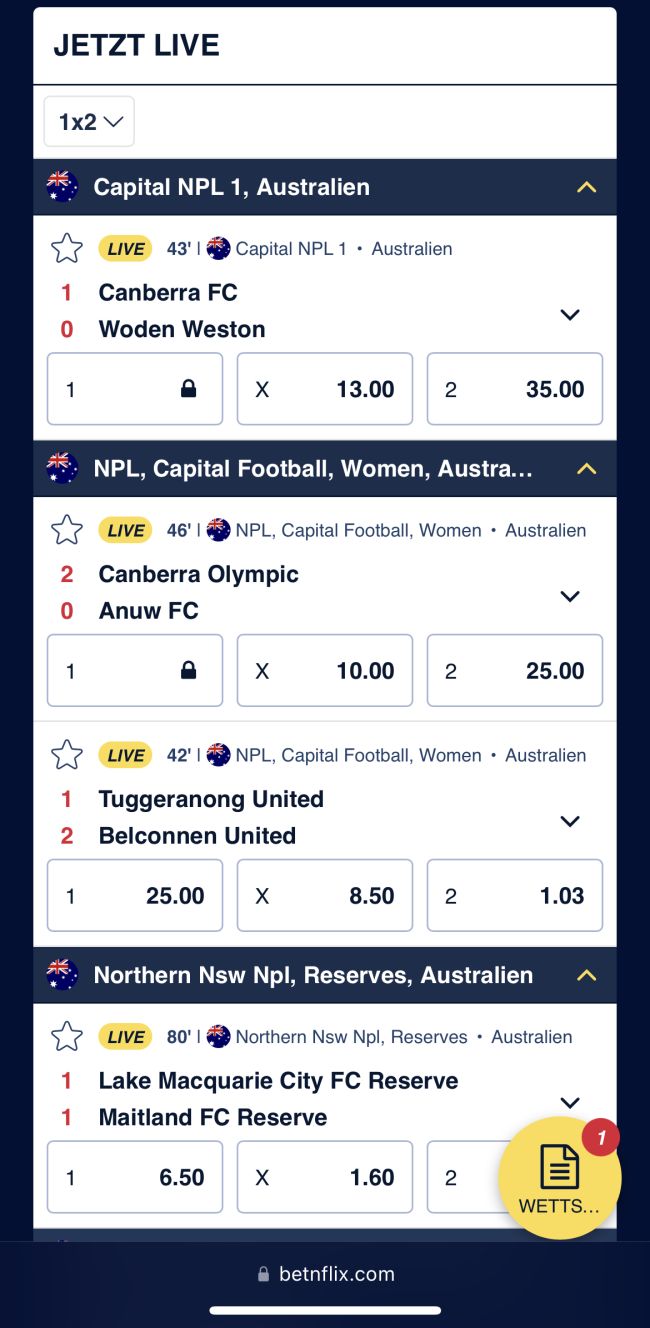650x1328 pixels.
Task: Show more markets for Tuggeranong United match
Action: point(570,822)
